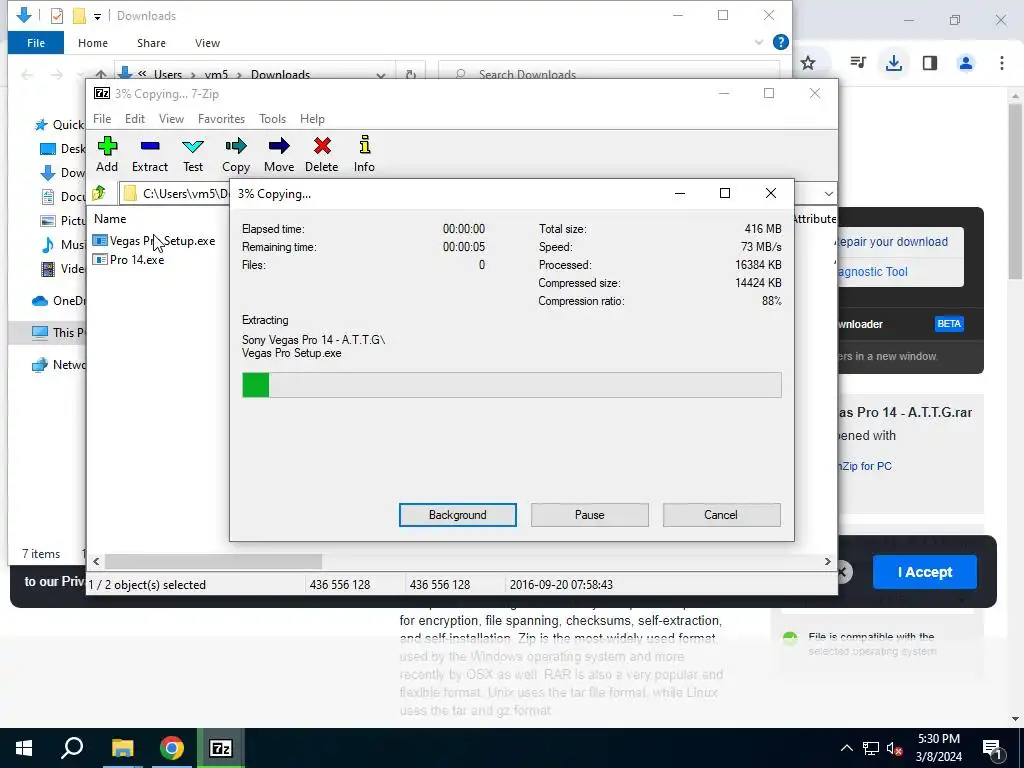1024x768 pixels.
Task: Click the red Delete icon in 7-Zip
Action: point(322,154)
